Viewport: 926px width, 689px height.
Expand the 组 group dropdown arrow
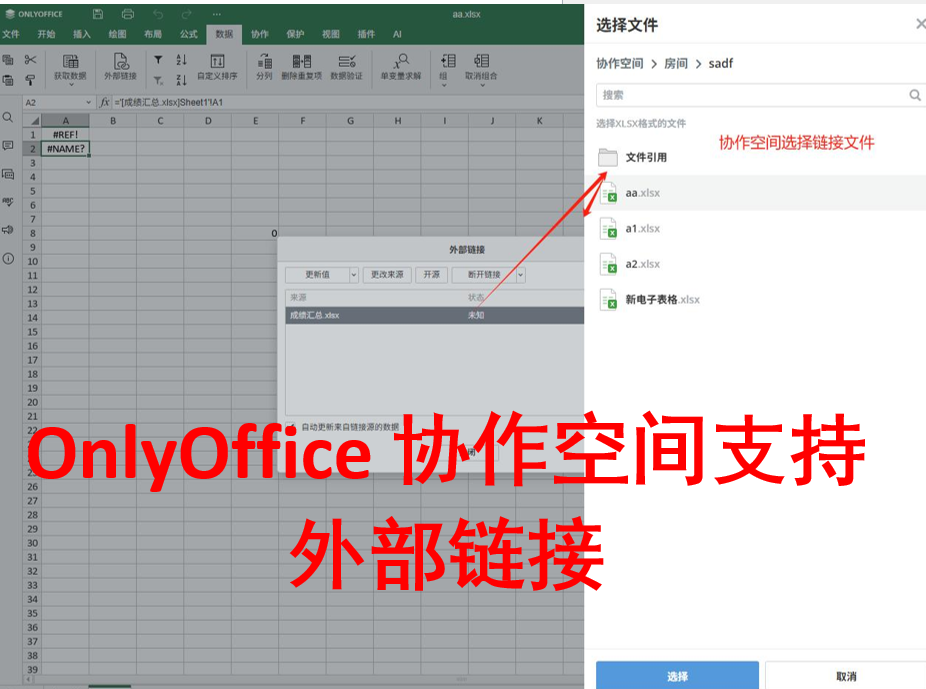point(444,85)
